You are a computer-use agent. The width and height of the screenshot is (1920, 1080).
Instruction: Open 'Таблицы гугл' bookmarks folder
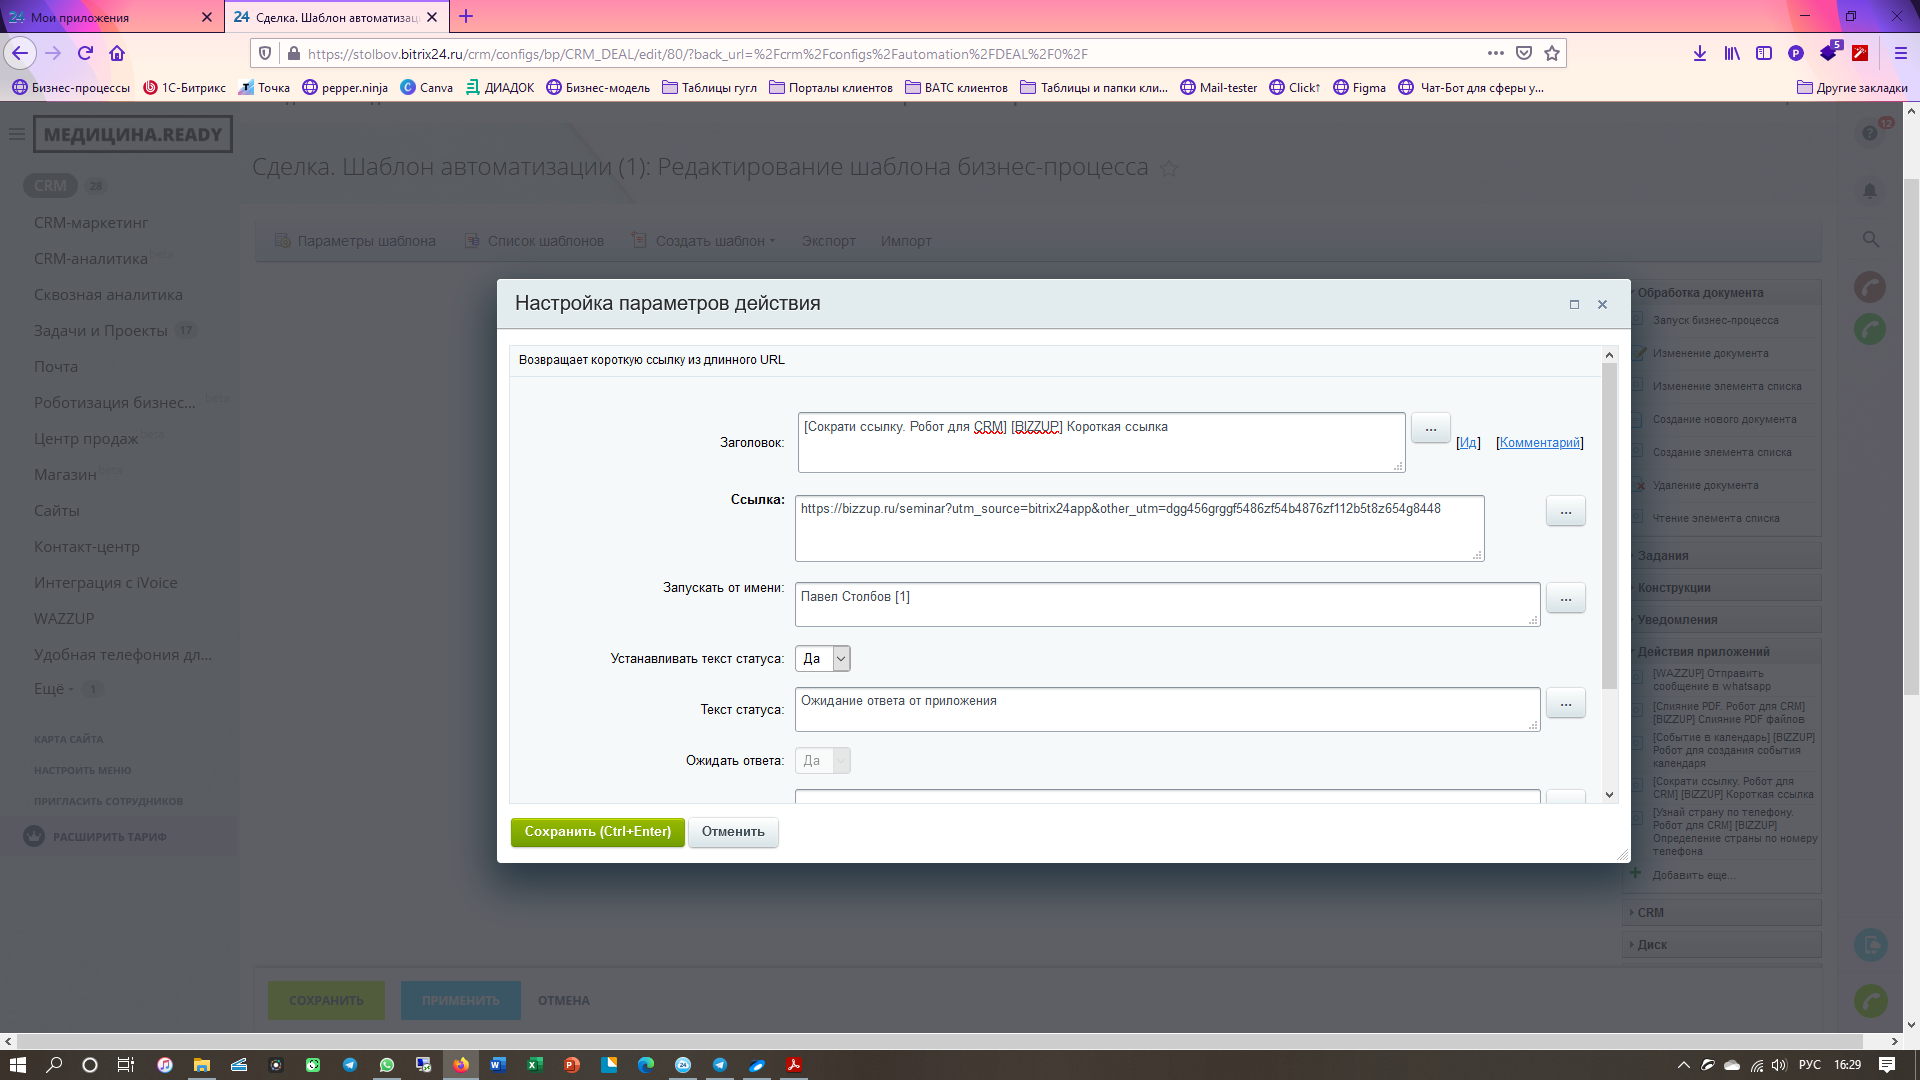[x=709, y=88]
